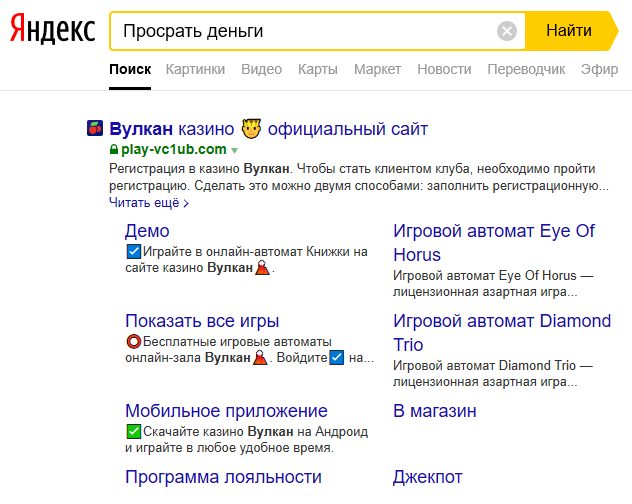The image size is (632, 504).
Task: Click the Яндекс logo
Action: [52, 29]
